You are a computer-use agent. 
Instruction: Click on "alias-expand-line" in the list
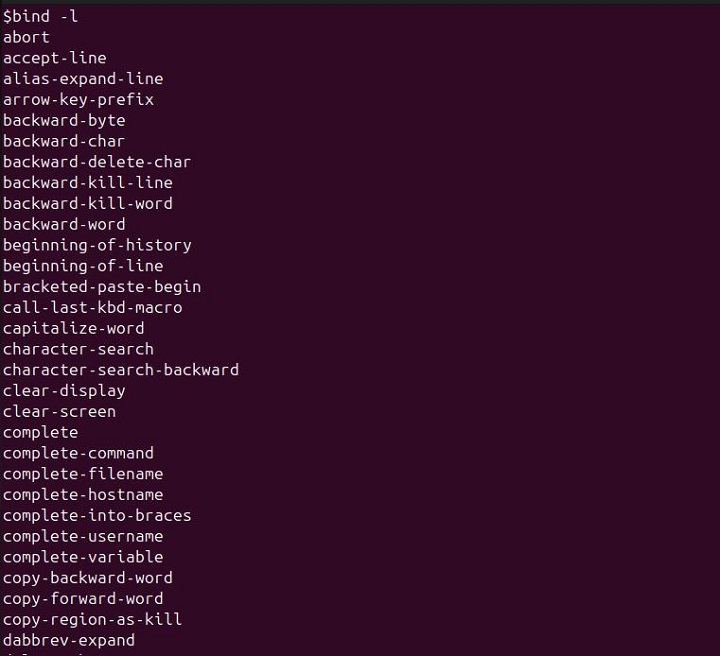click(x=83, y=79)
